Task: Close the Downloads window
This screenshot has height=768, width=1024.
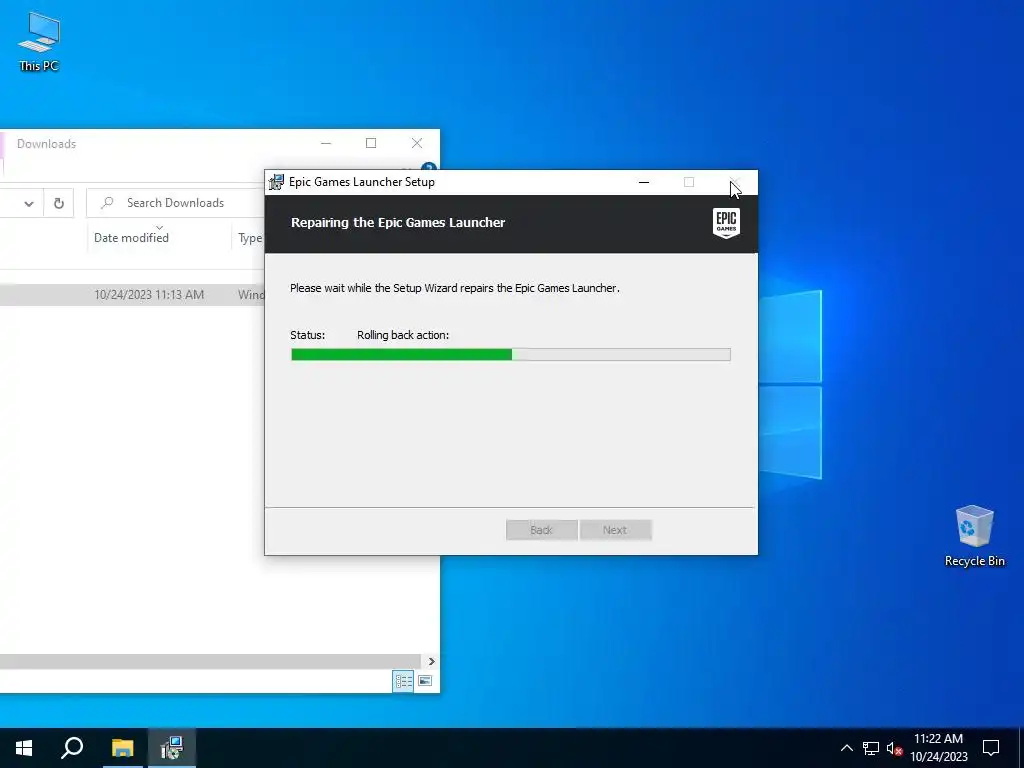Action: [x=417, y=143]
